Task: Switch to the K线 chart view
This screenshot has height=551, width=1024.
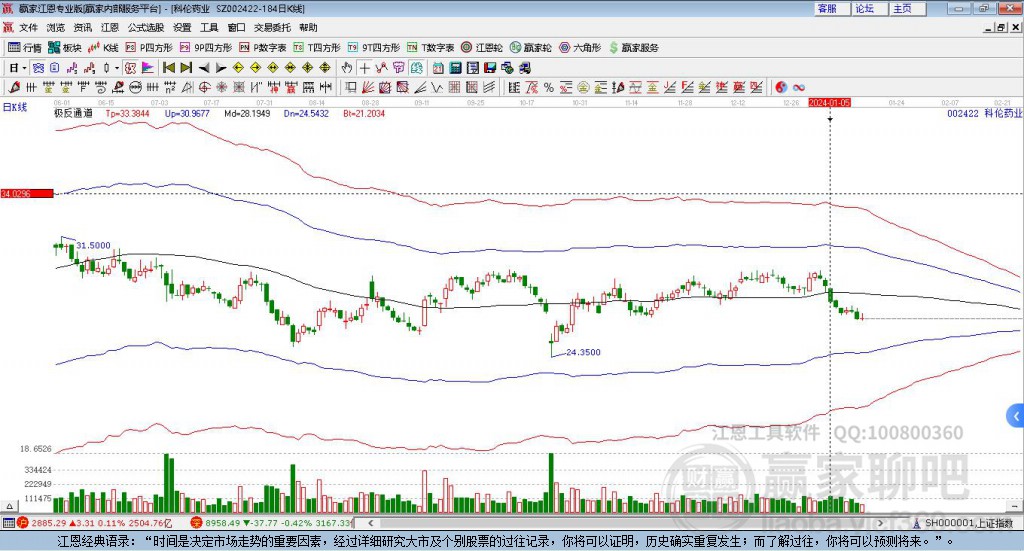Action: [x=103, y=48]
